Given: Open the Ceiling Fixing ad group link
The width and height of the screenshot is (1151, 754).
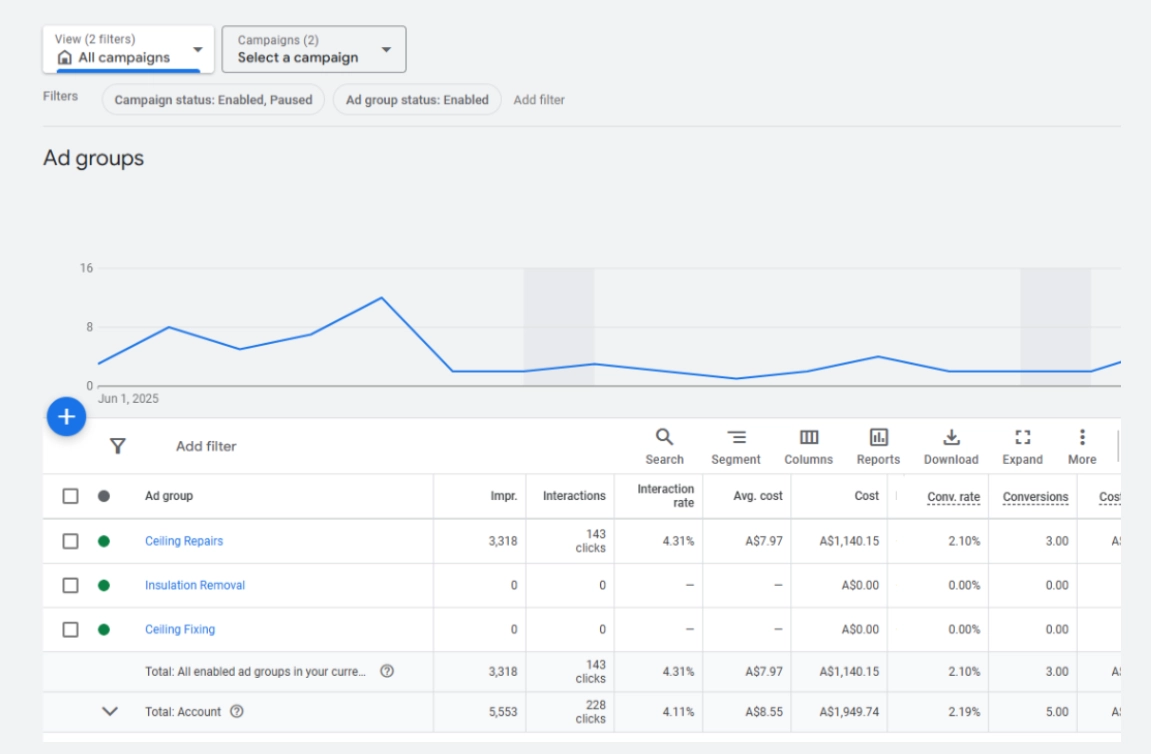Looking at the screenshot, I should 180,629.
